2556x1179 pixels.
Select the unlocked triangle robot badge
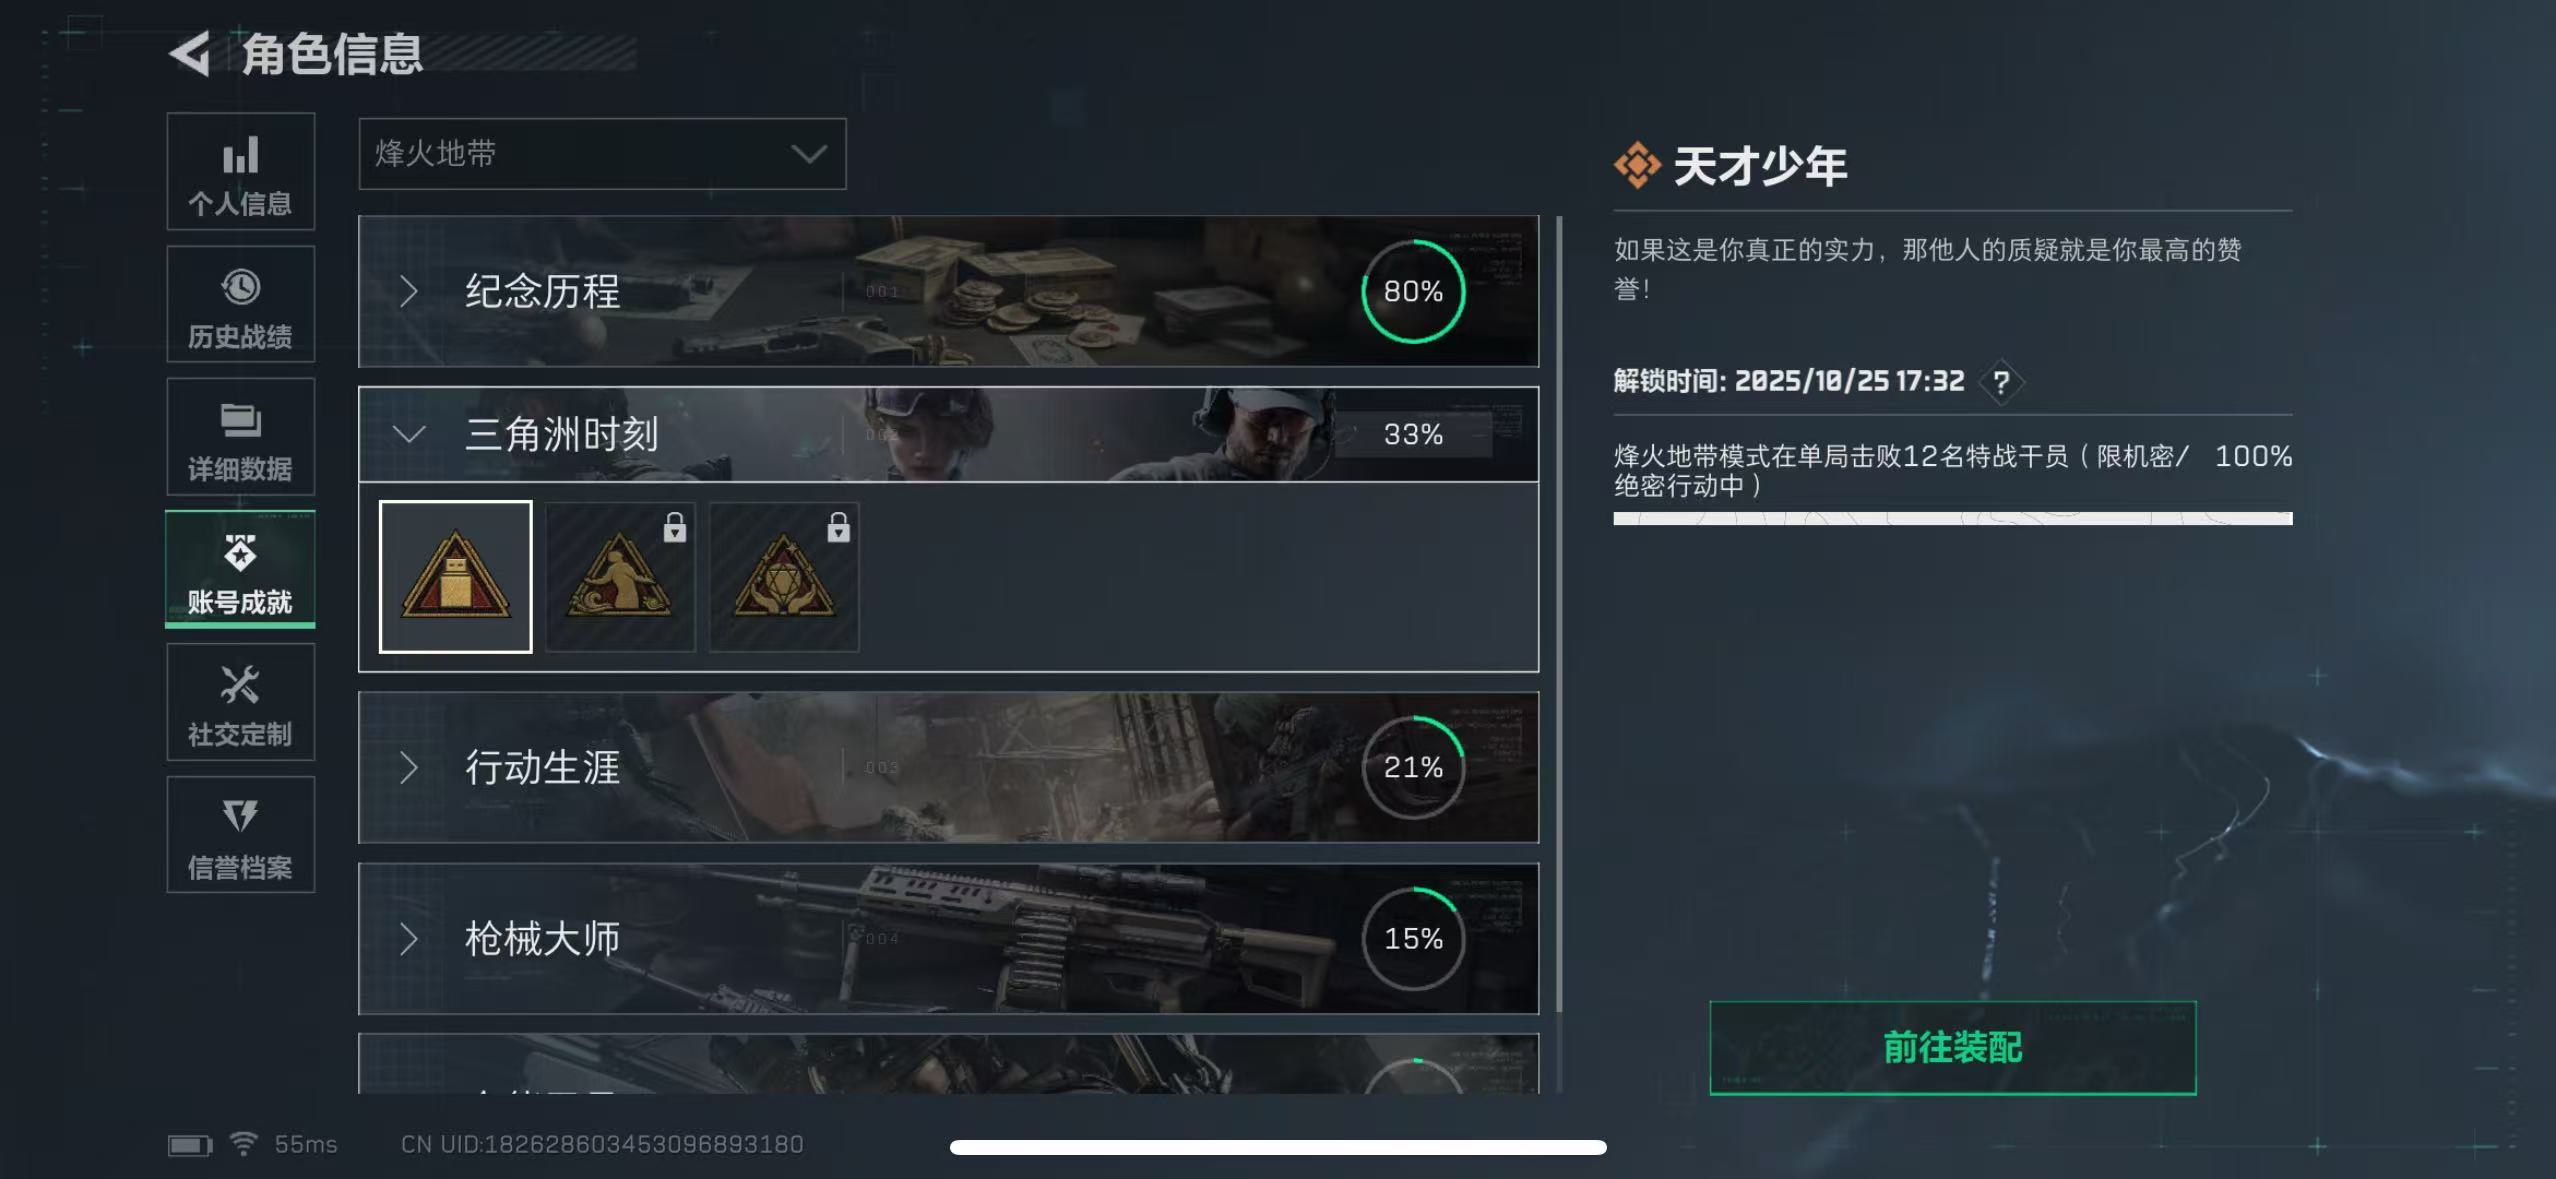coord(456,577)
